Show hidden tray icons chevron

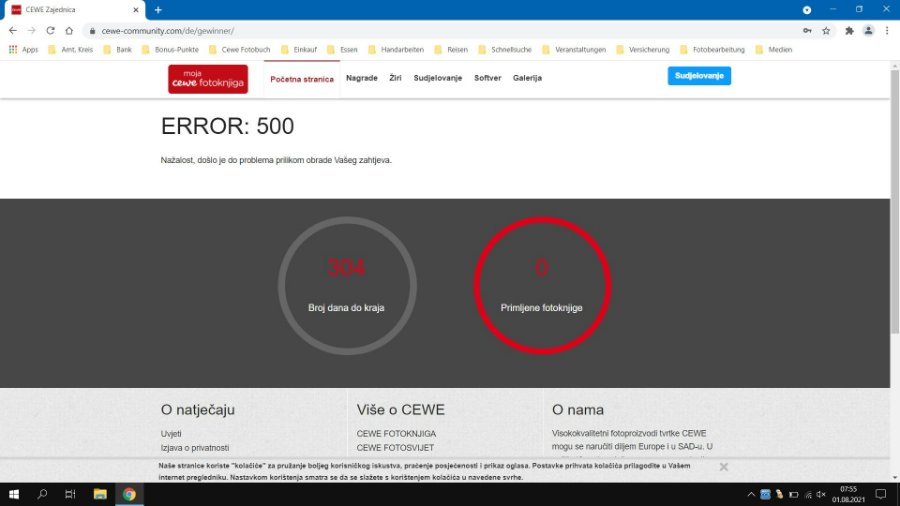(751, 495)
